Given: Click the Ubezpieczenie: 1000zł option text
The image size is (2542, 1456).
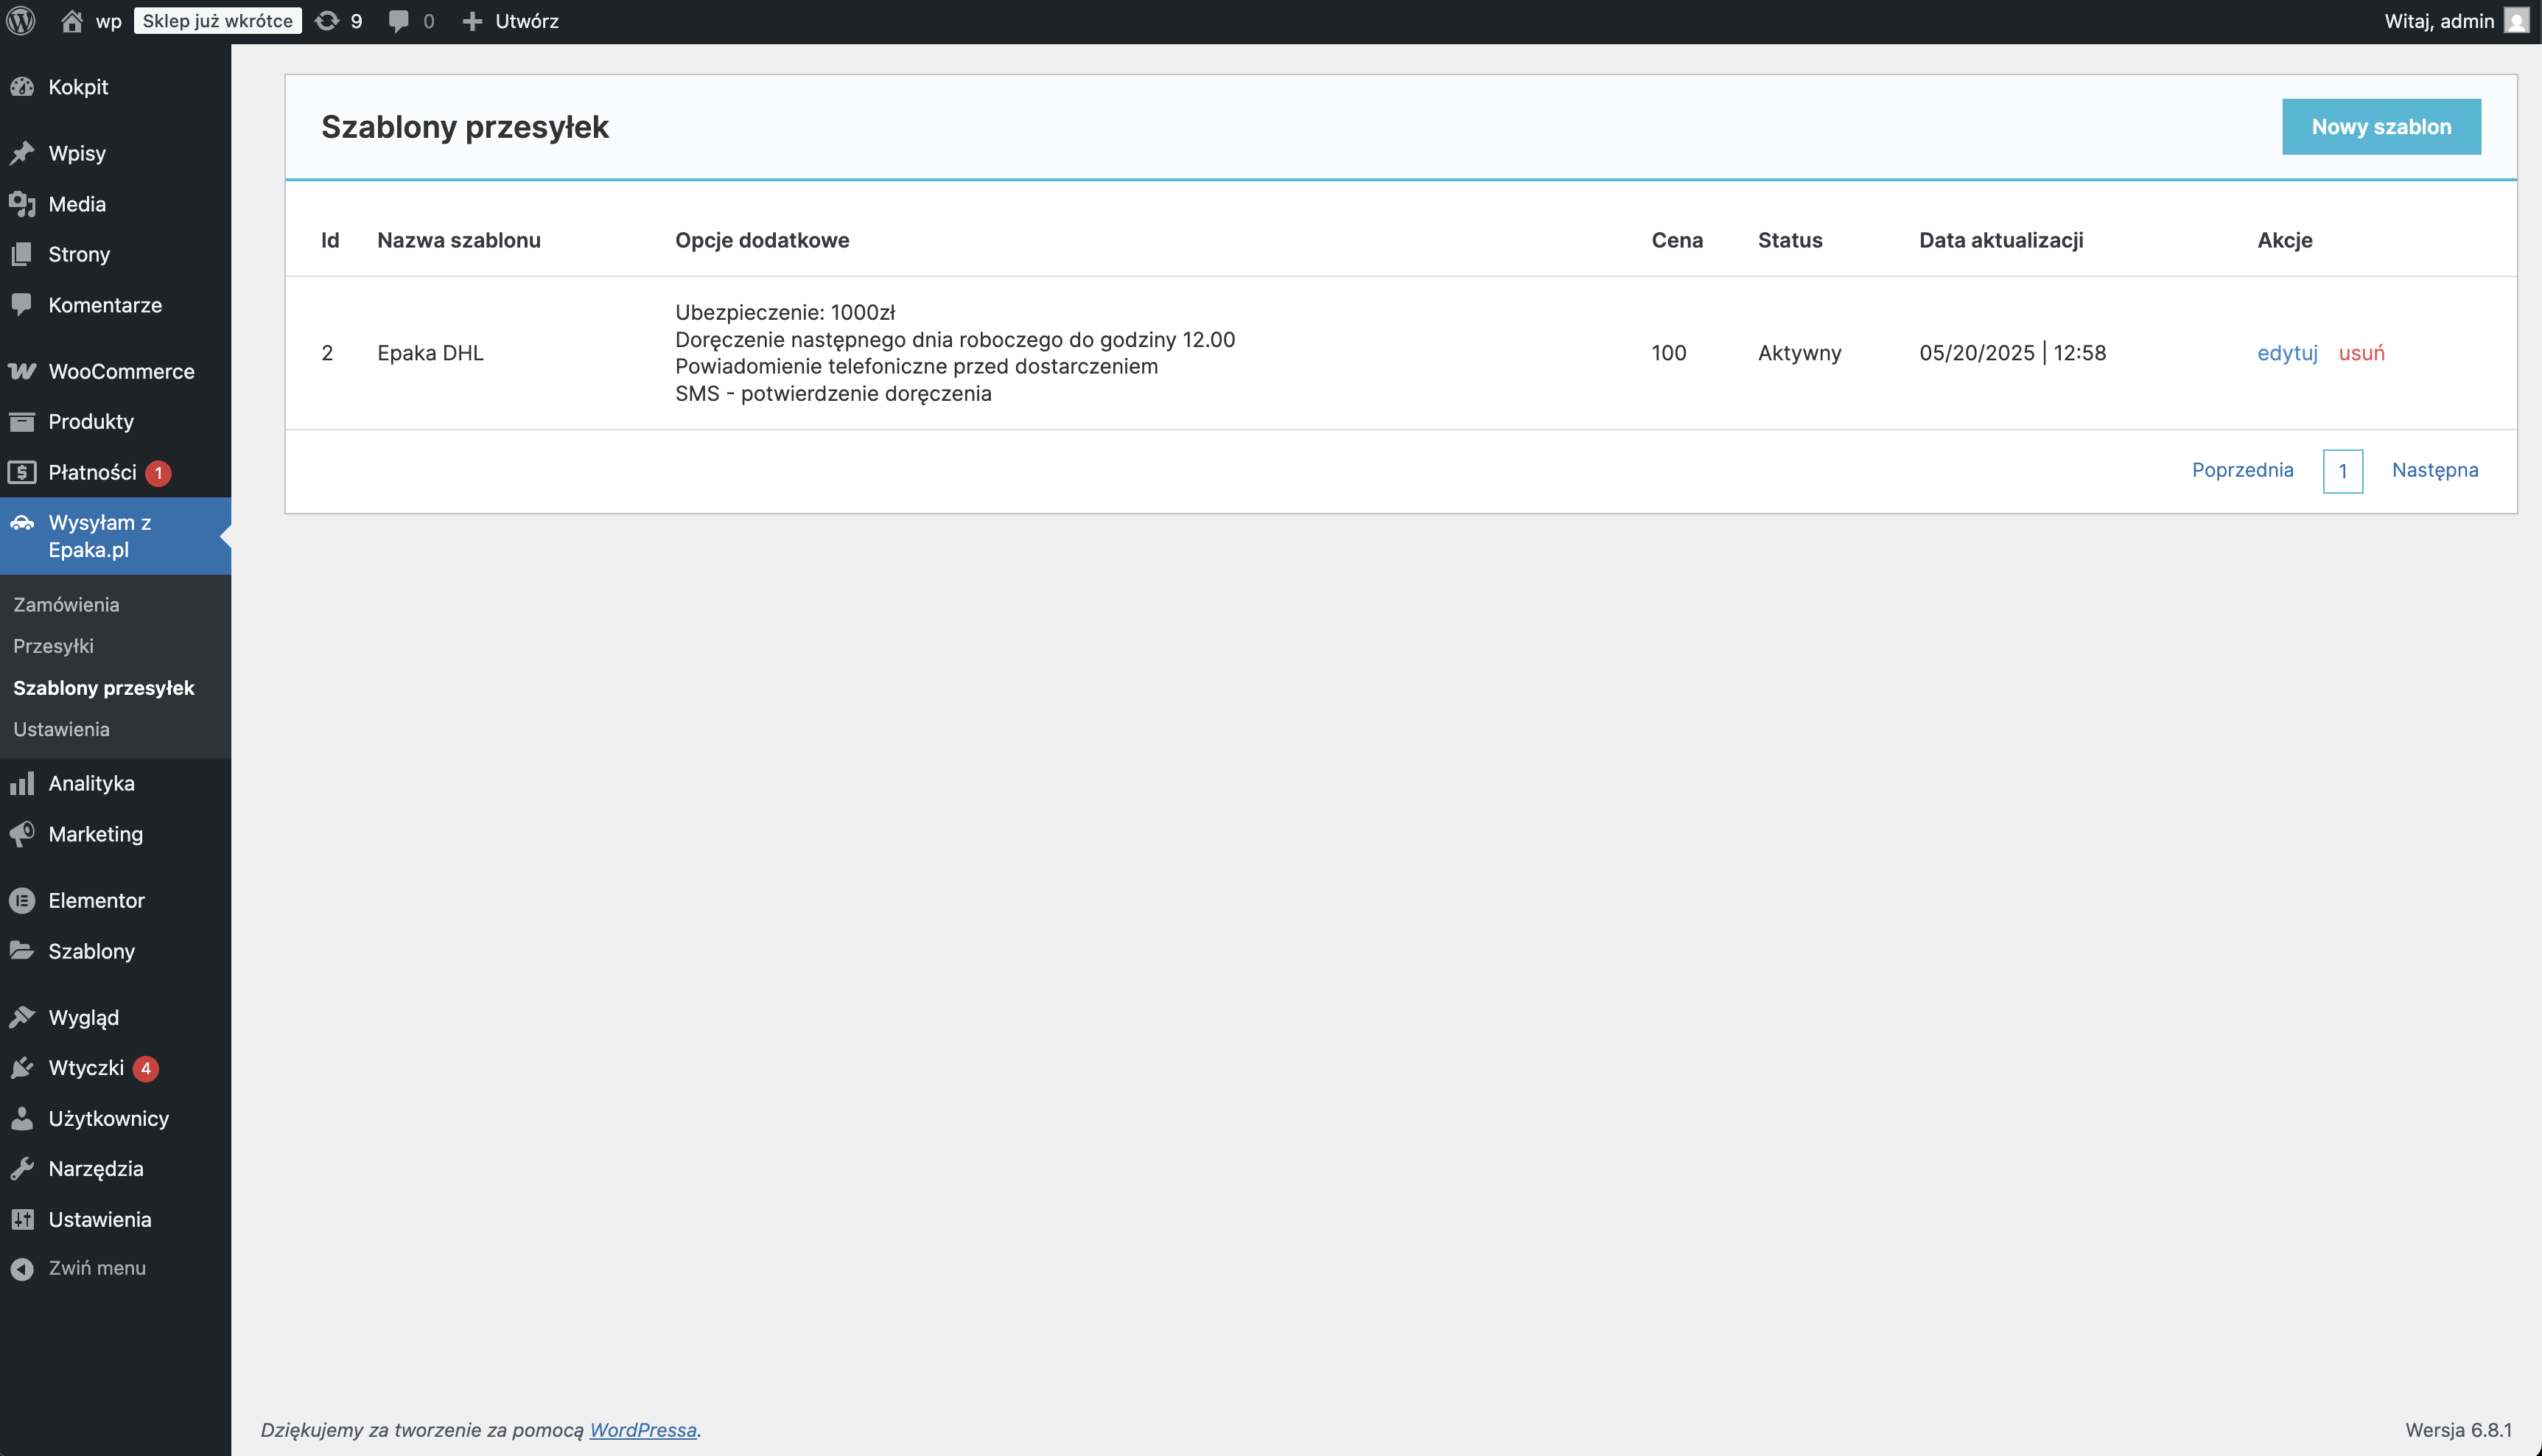Looking at the screenshot, I should [x=785, y=312].
